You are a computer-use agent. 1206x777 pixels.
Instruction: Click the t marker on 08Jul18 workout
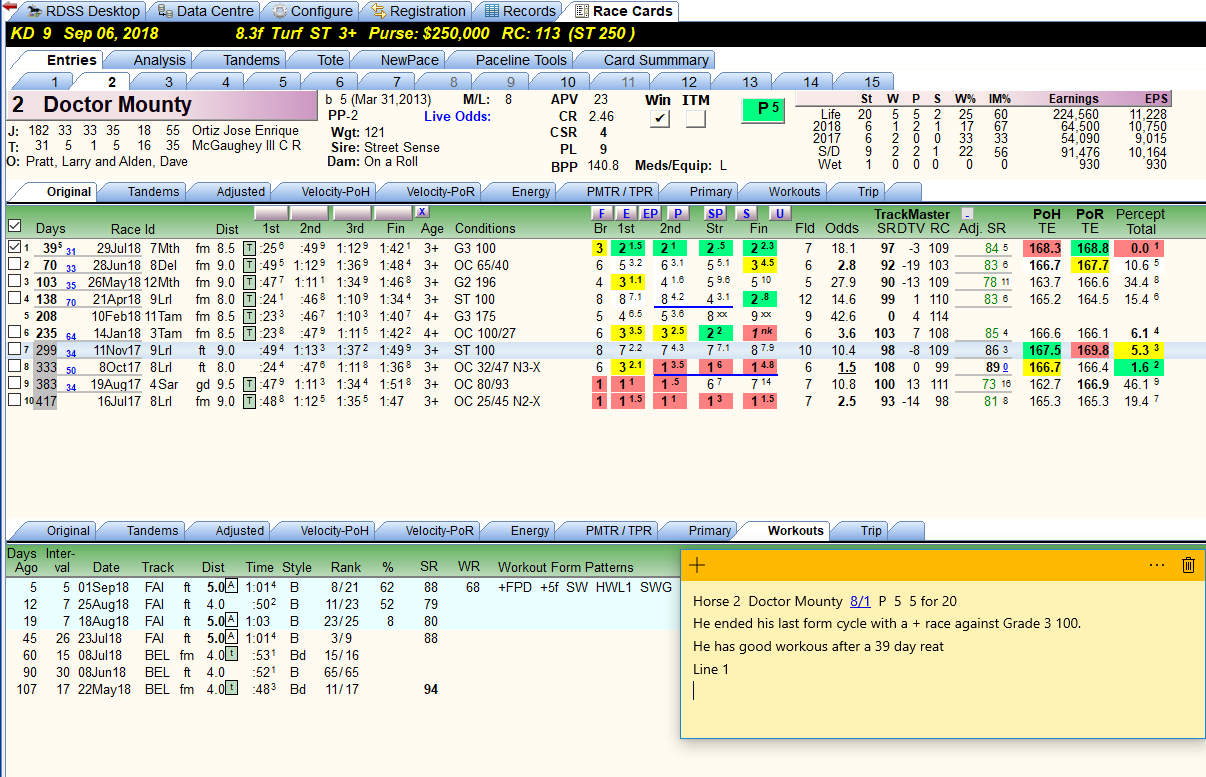coord(231,655)
